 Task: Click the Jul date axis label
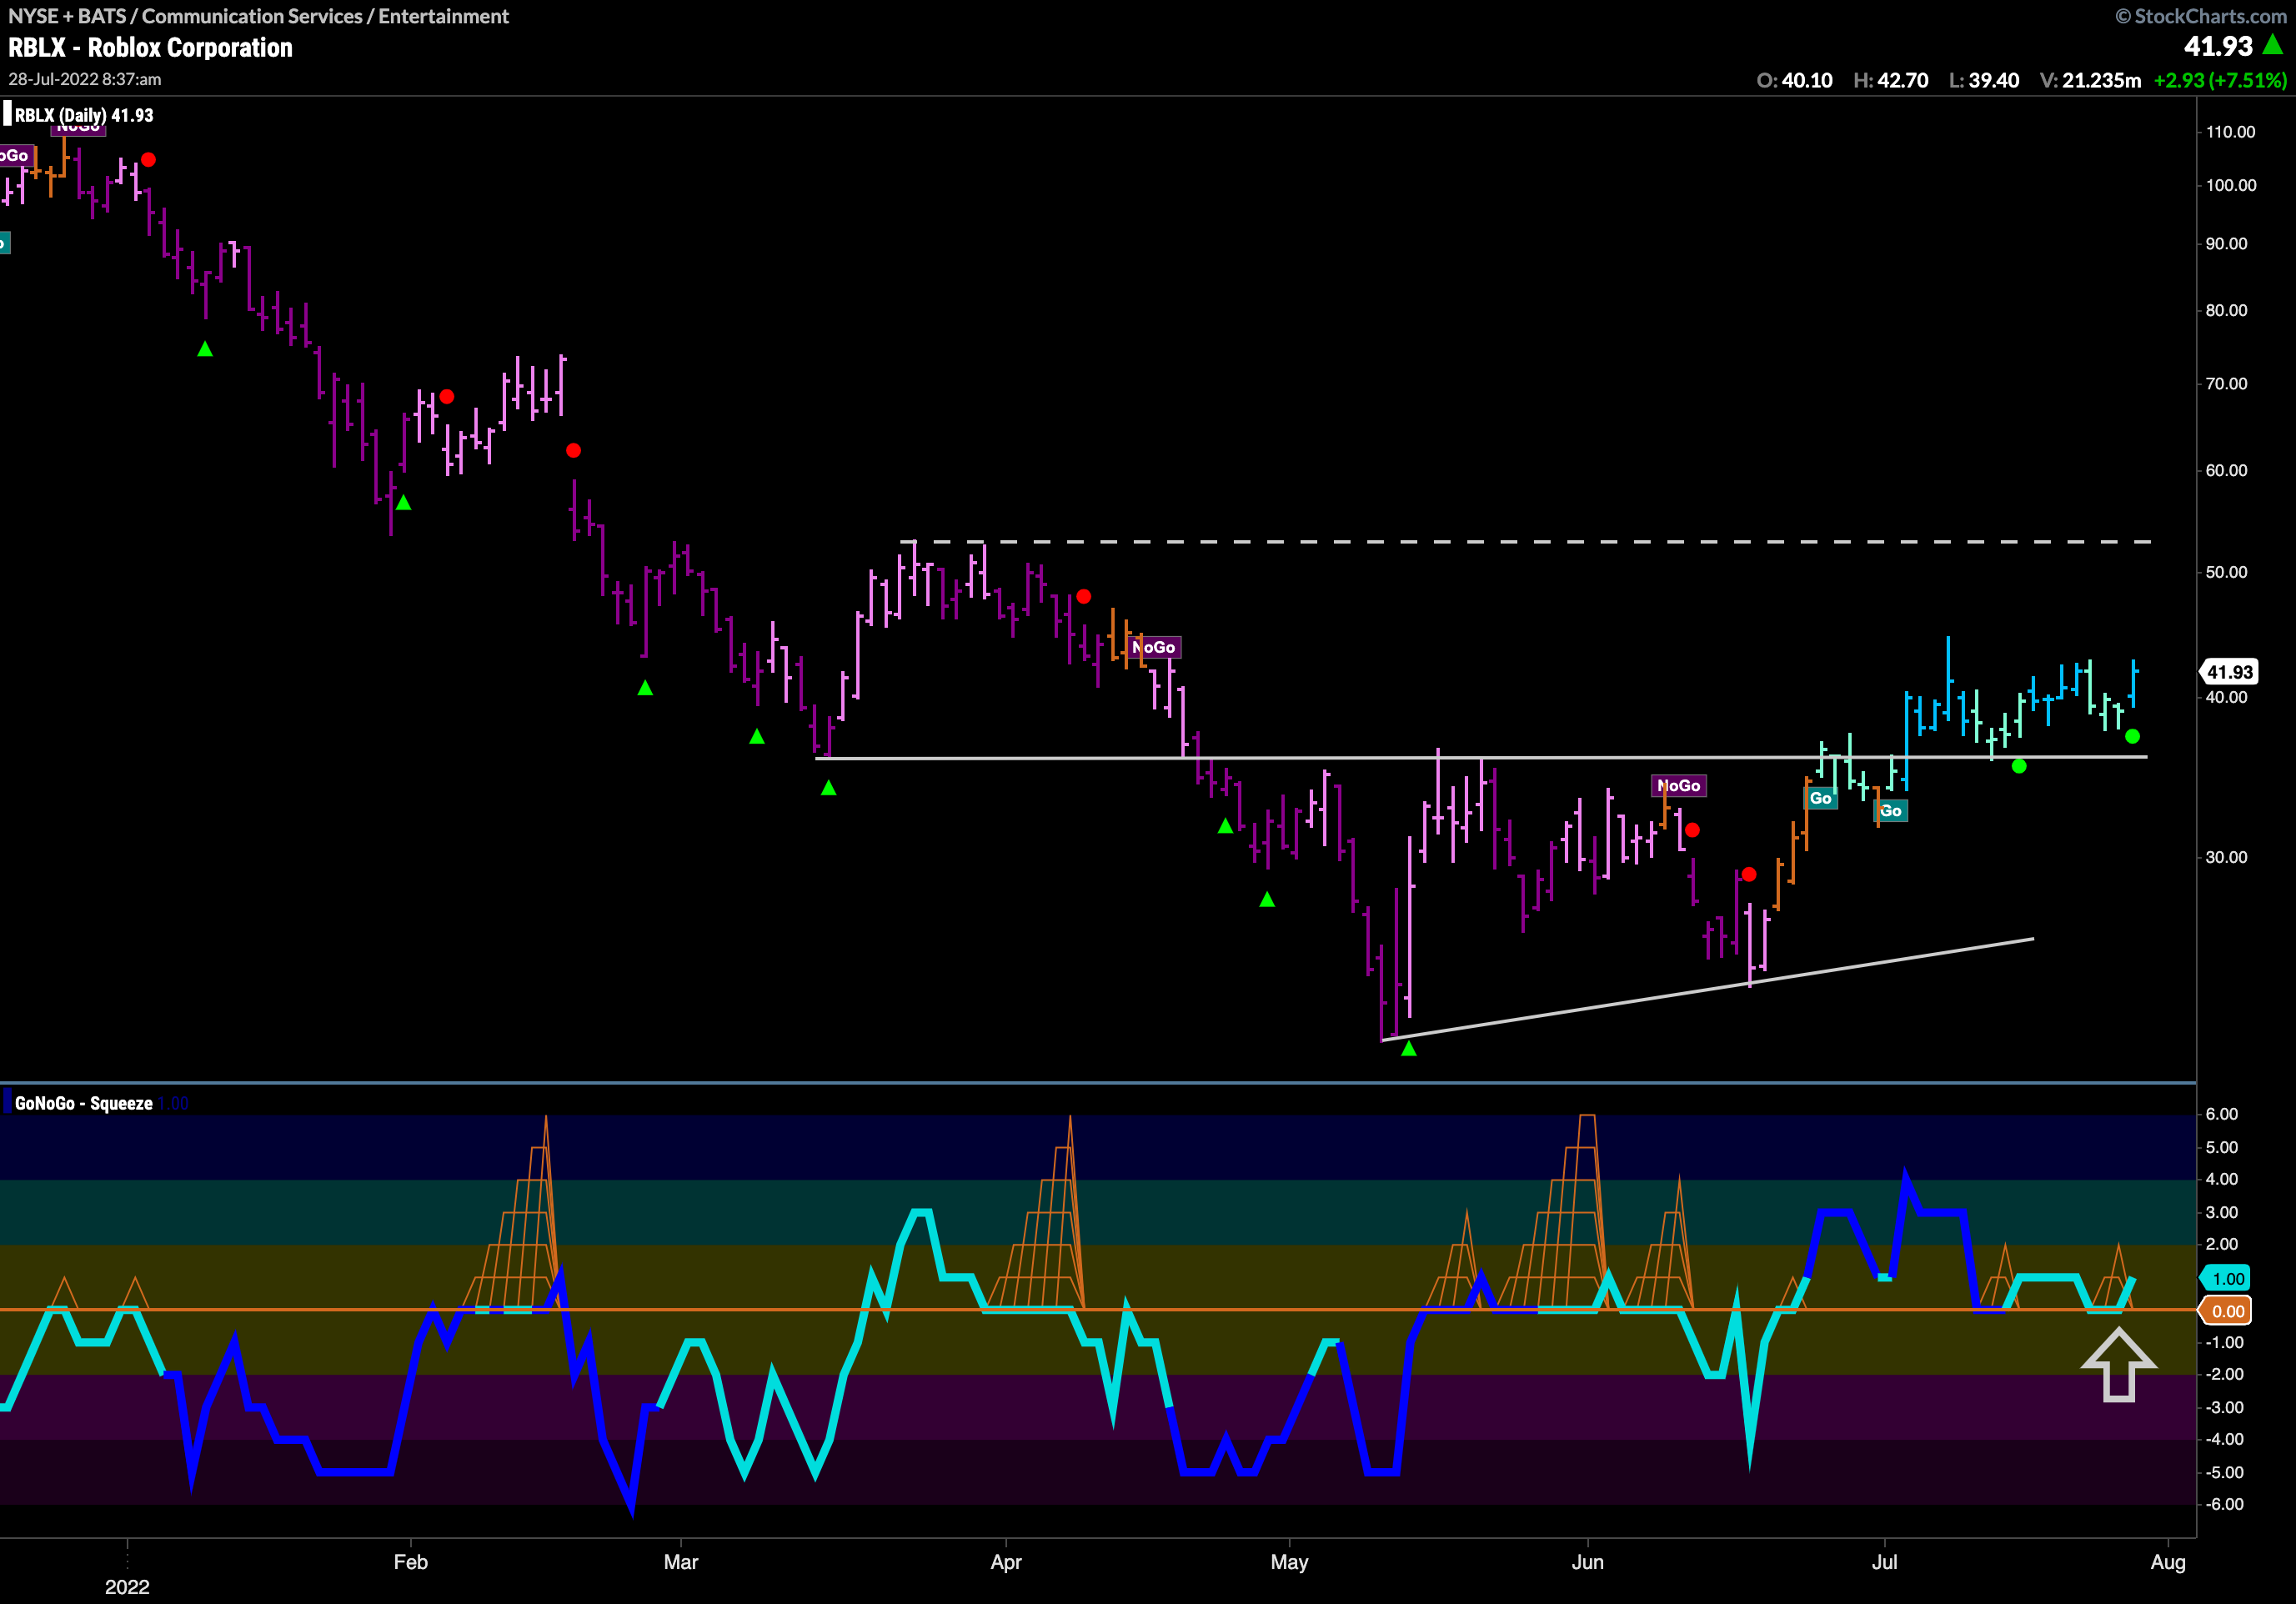pyautogui.click(x=1884, y=1562)
